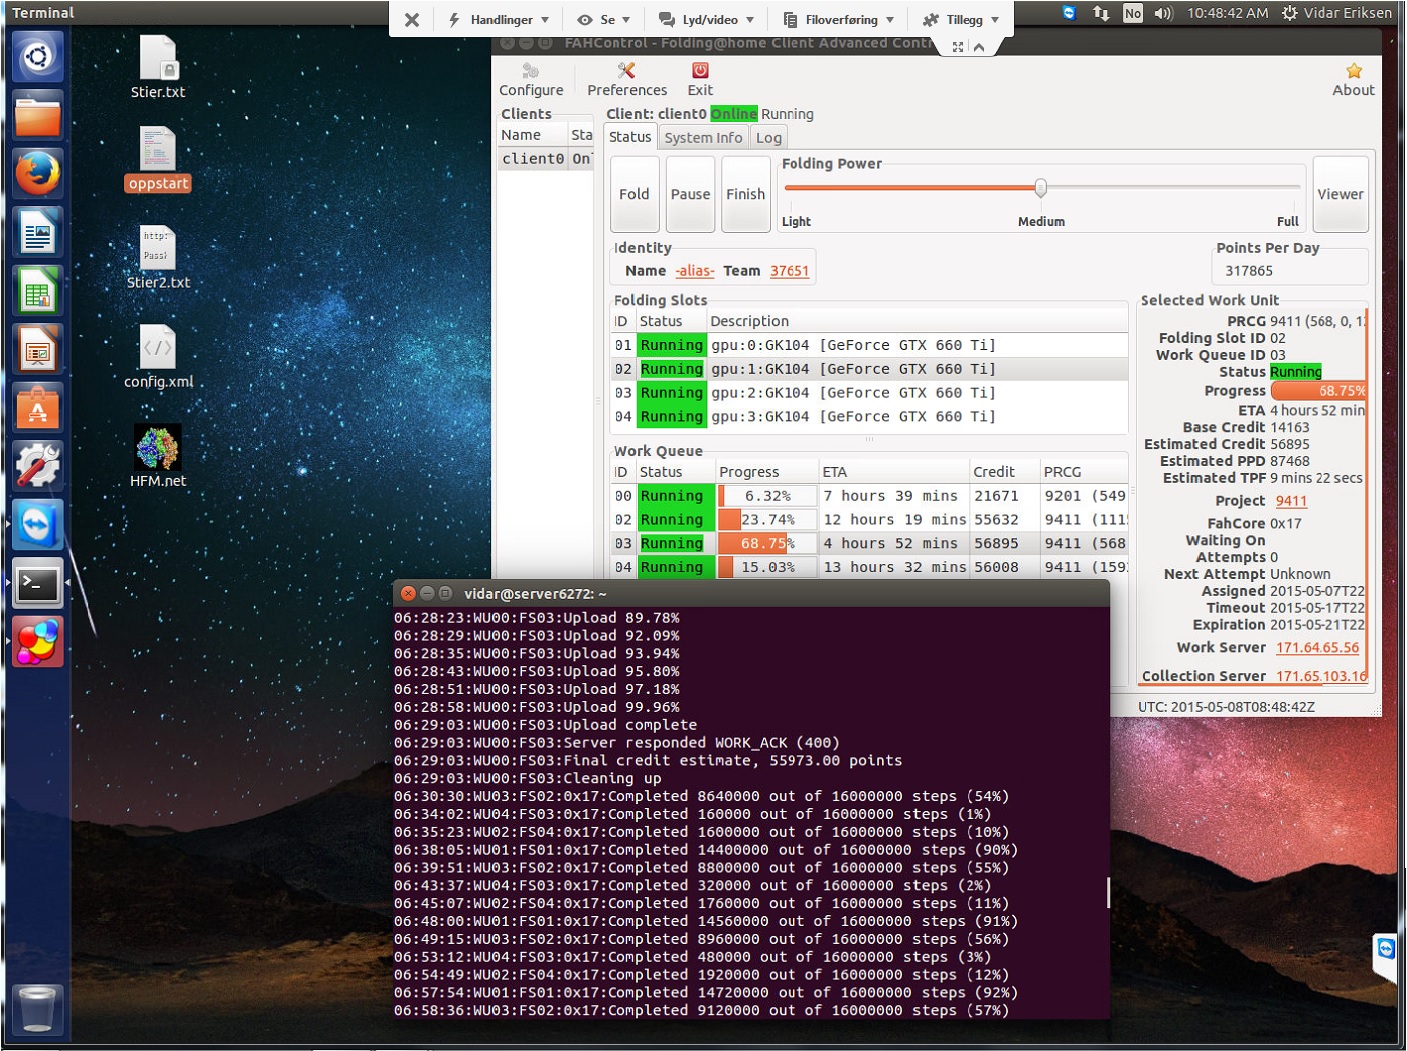Select config.xml desktop file
The height and width of the screenshot is (1051, 1407).
pyautogui.click(x=158, y=357)
